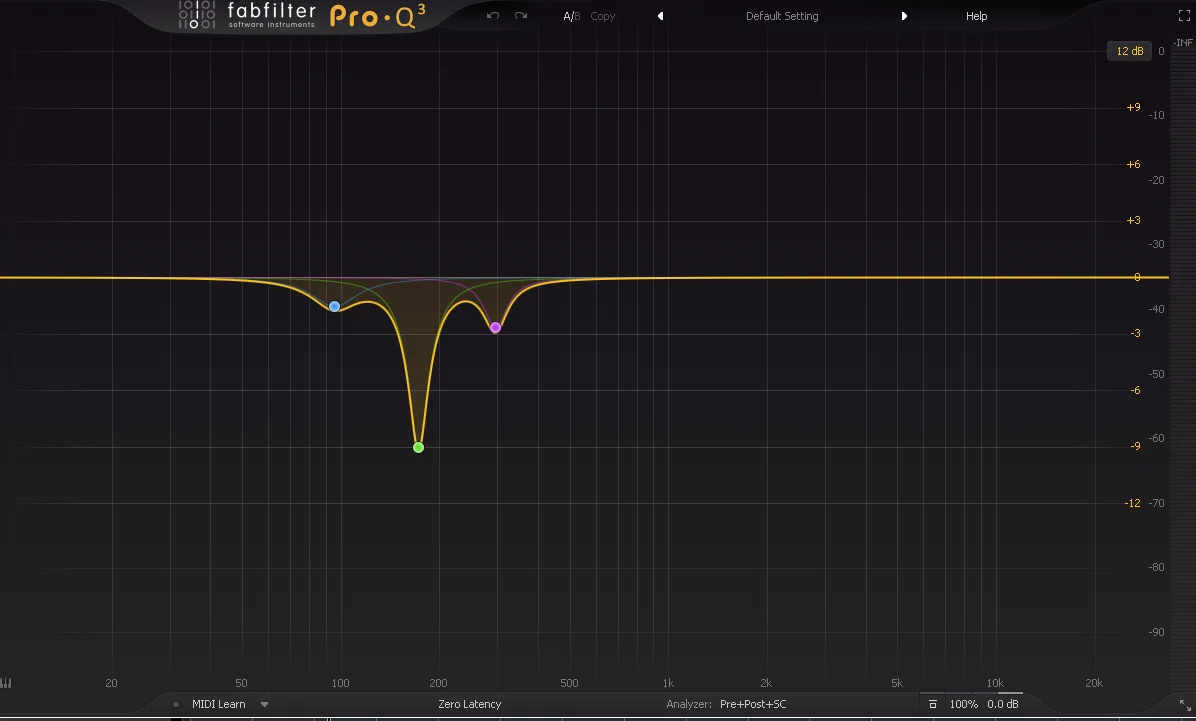Go to the next preset arrow

(x=904, y=16)
